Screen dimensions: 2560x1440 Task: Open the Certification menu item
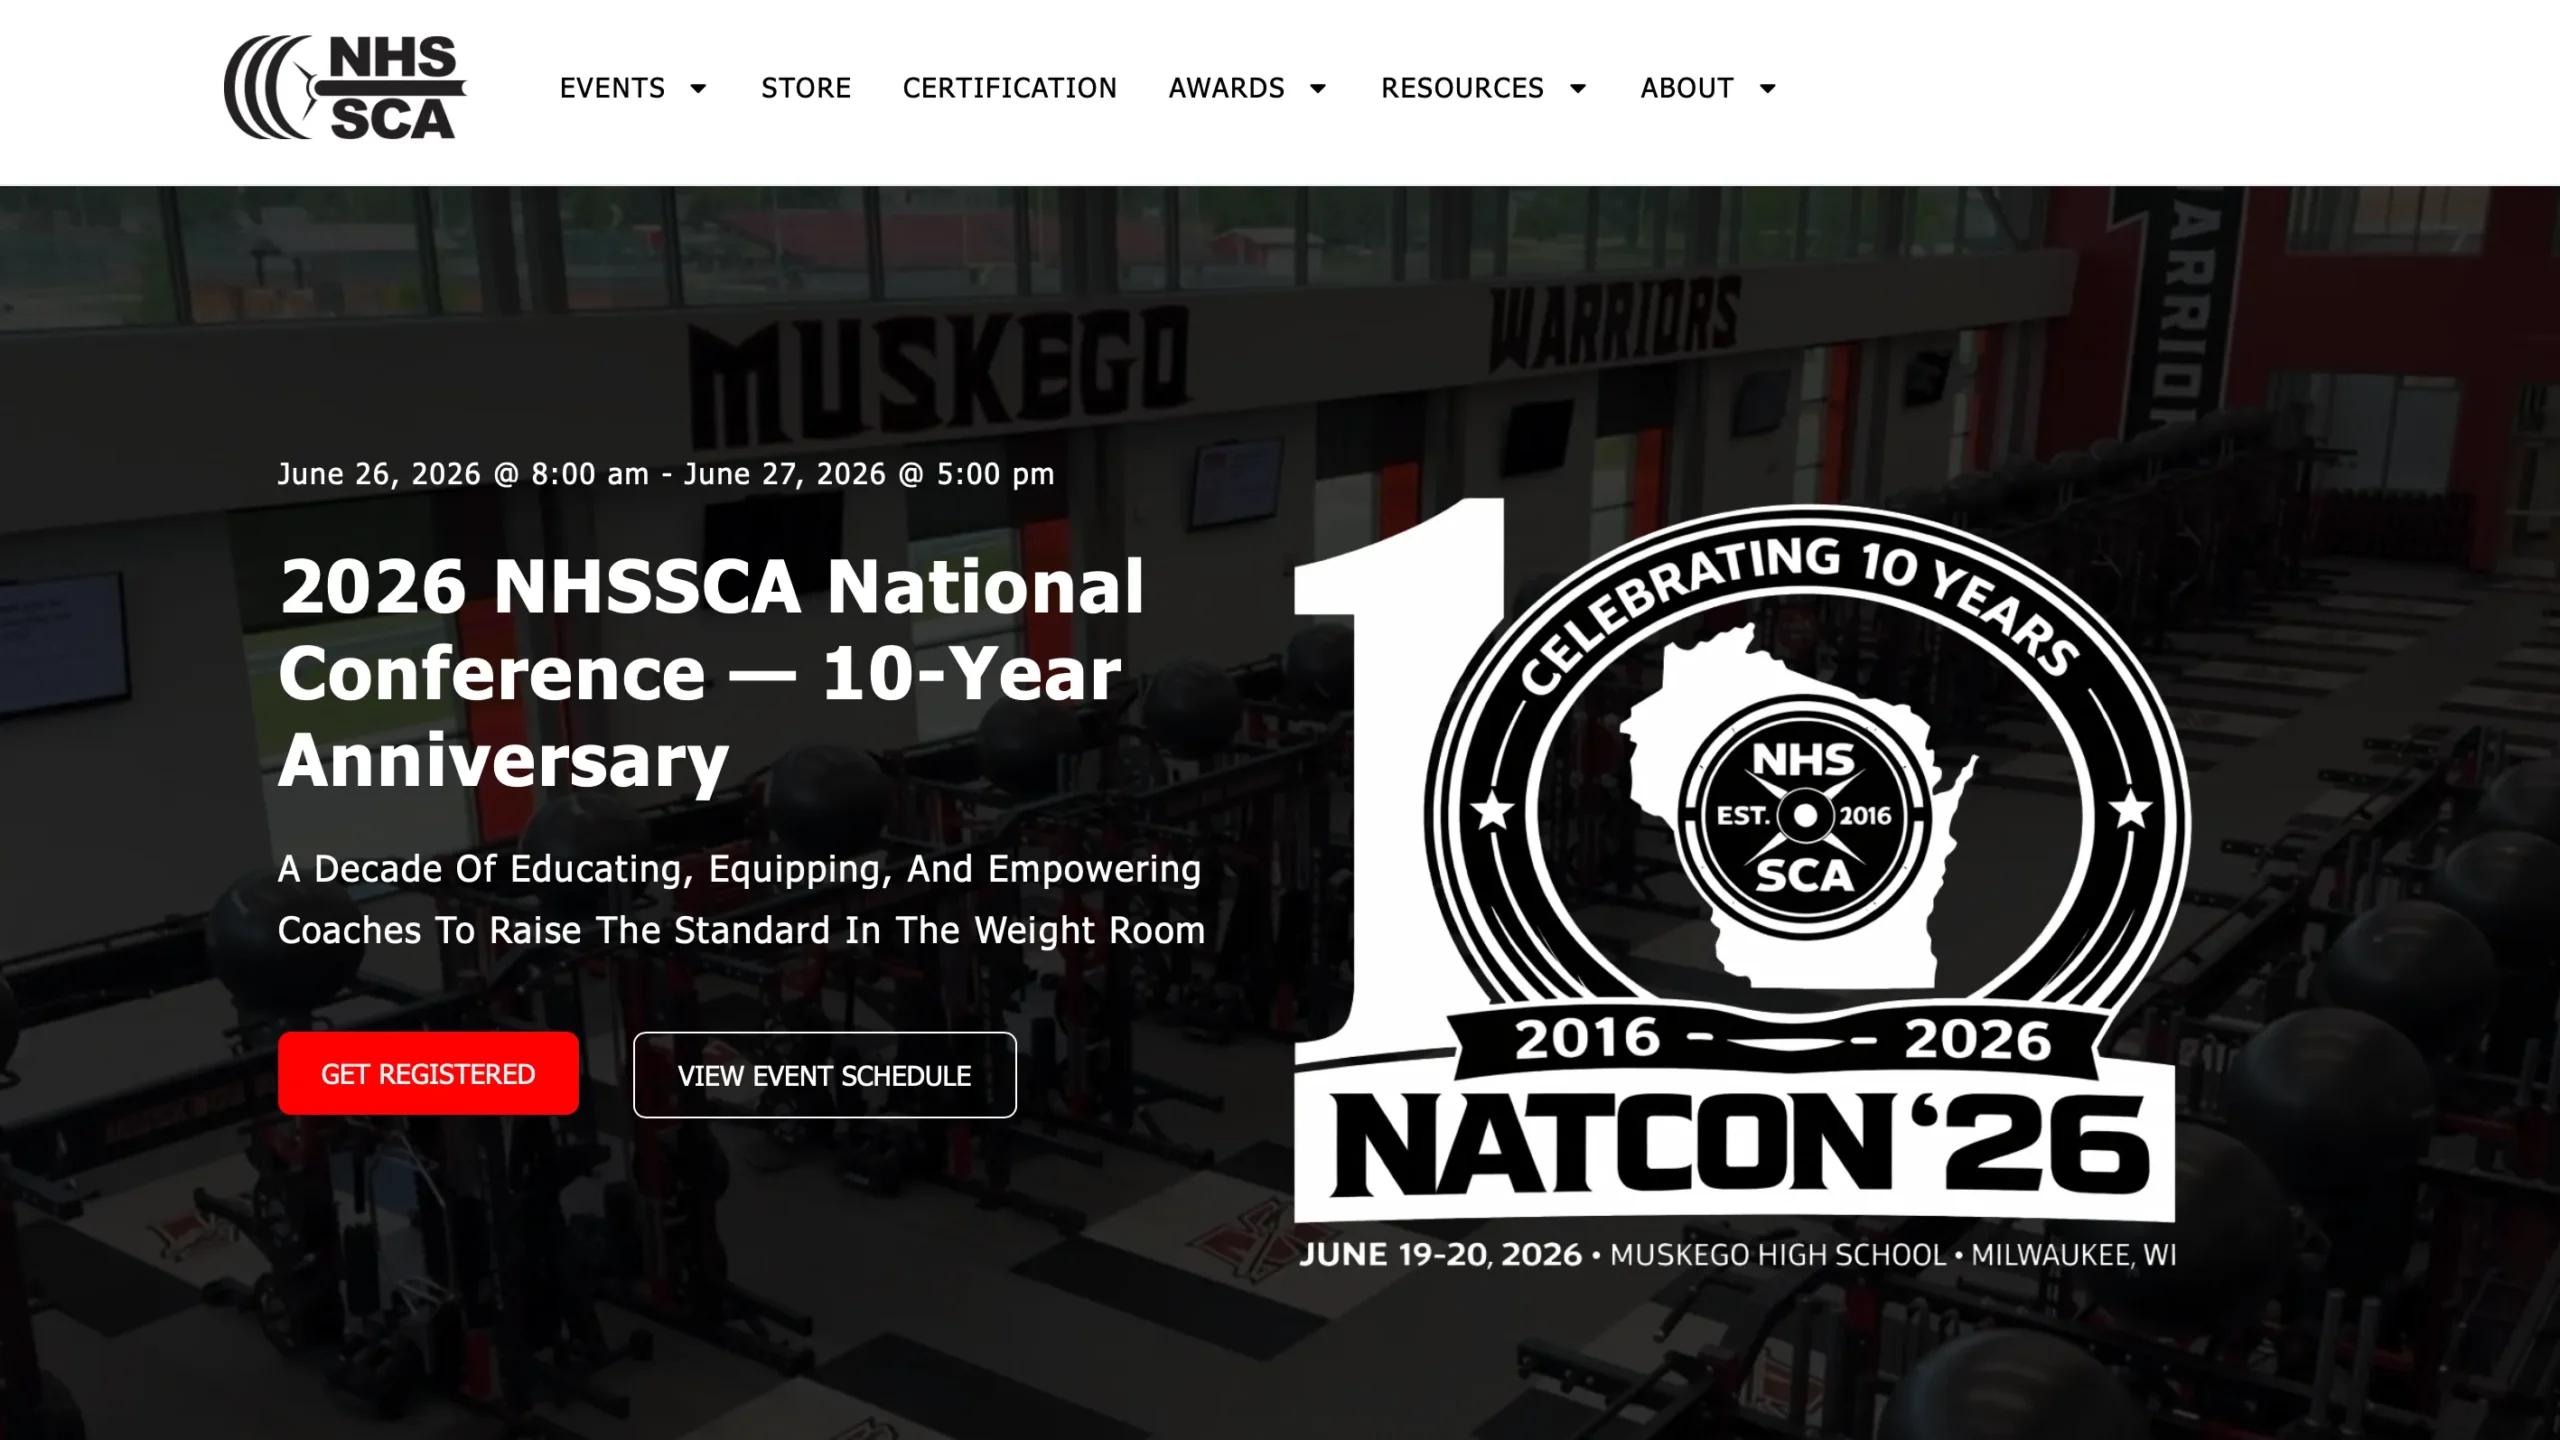click(1010, 88)
